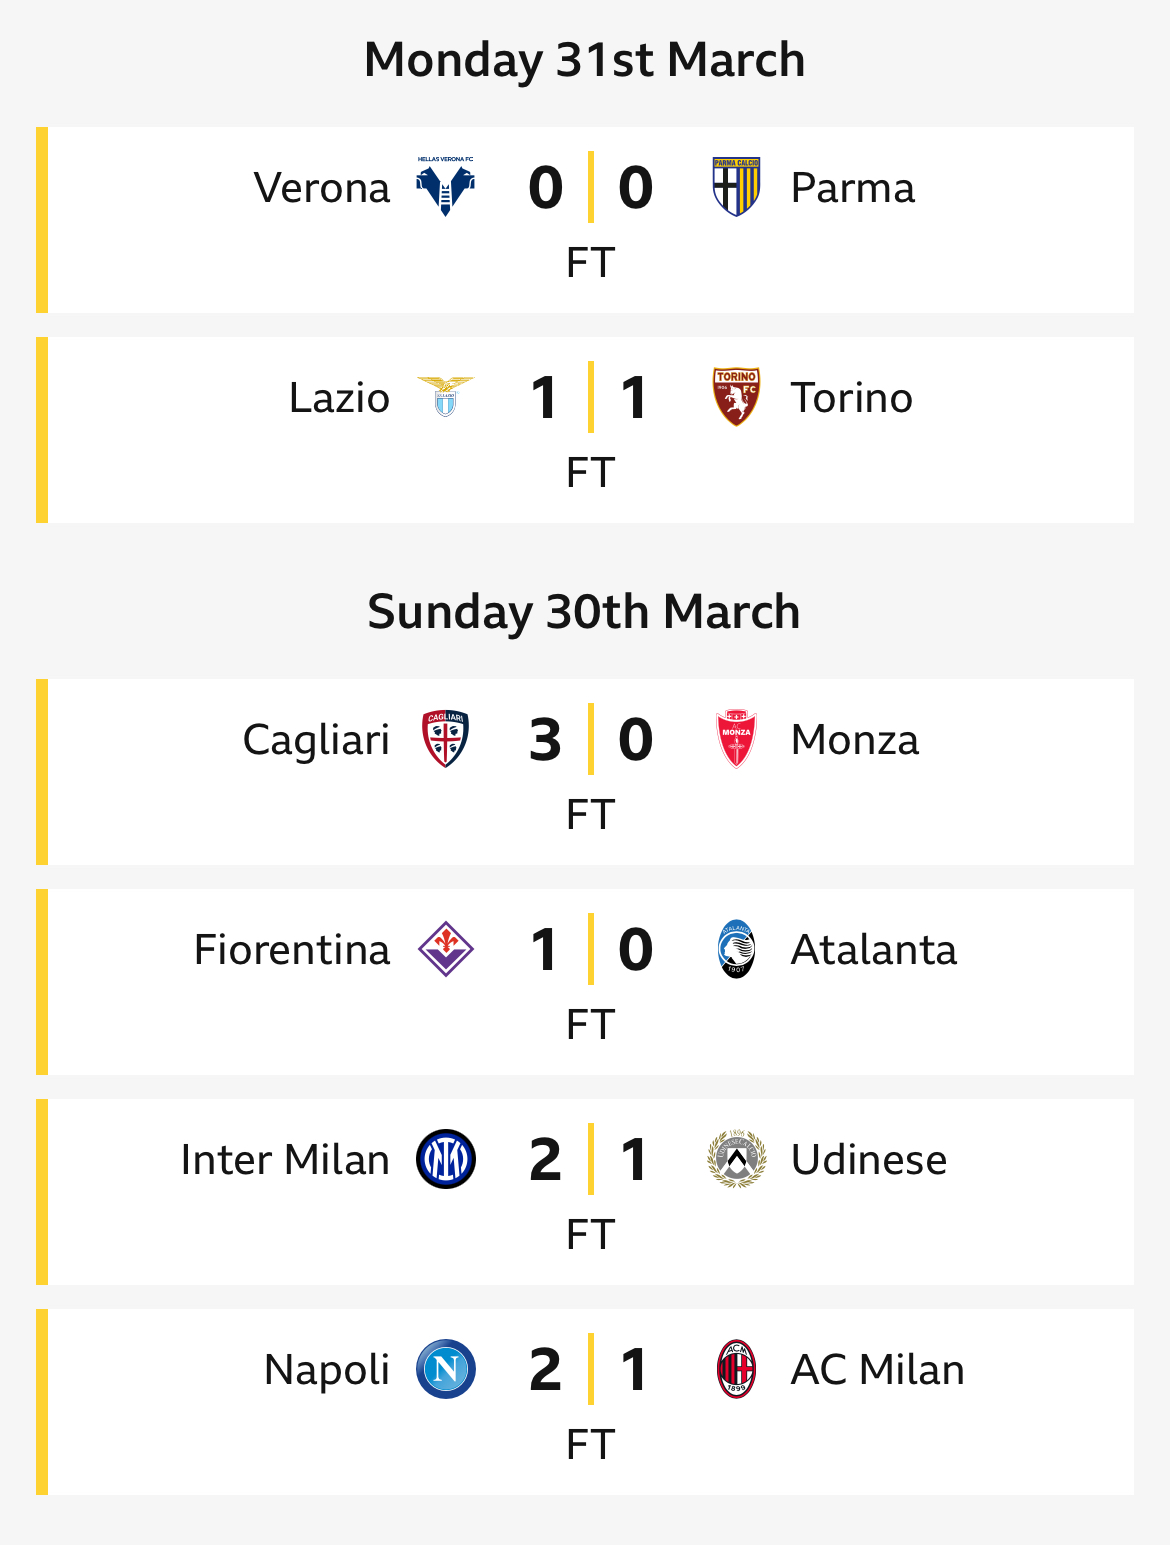Select the AC Milan team name
The height and width of the screenshot is (1545, 1170).
(878, 1369)
